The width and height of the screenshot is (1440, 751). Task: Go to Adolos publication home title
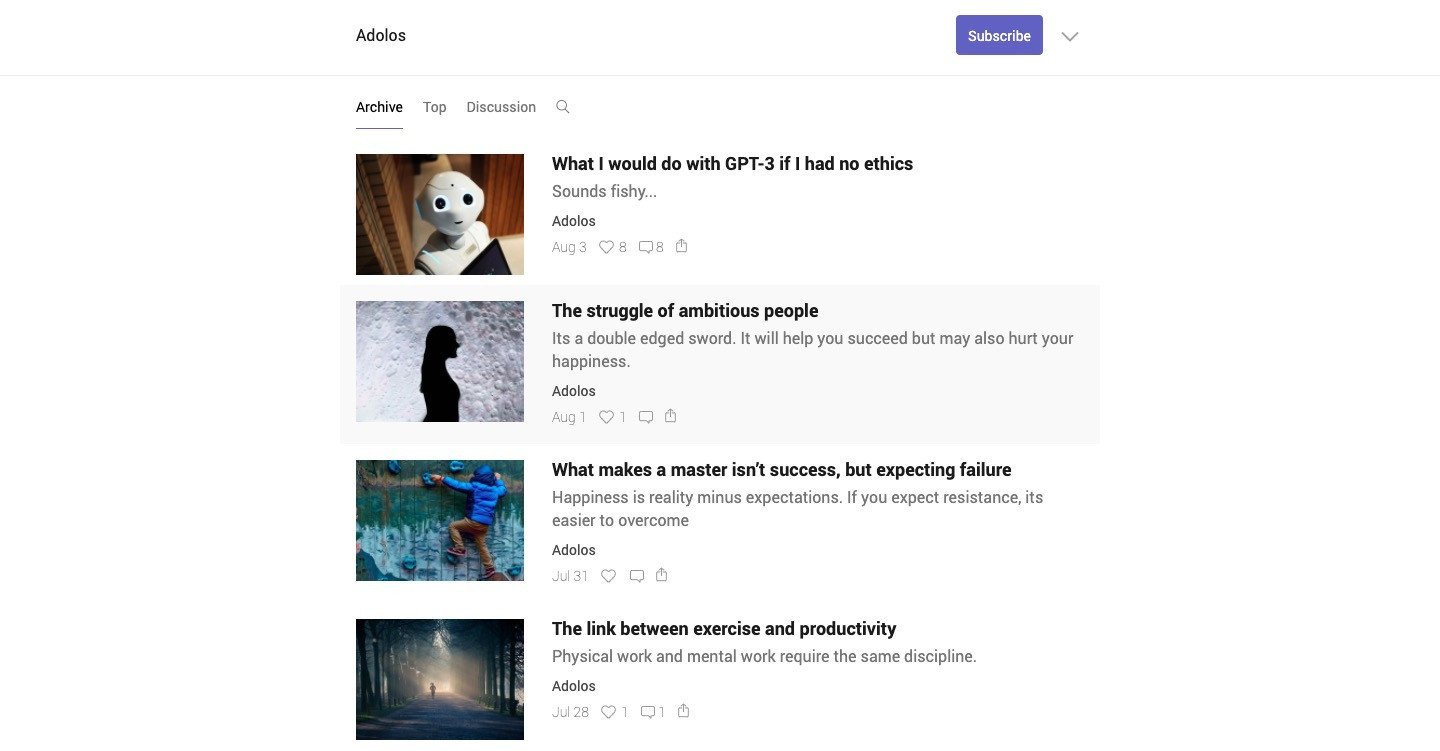(x=381, y=36)
